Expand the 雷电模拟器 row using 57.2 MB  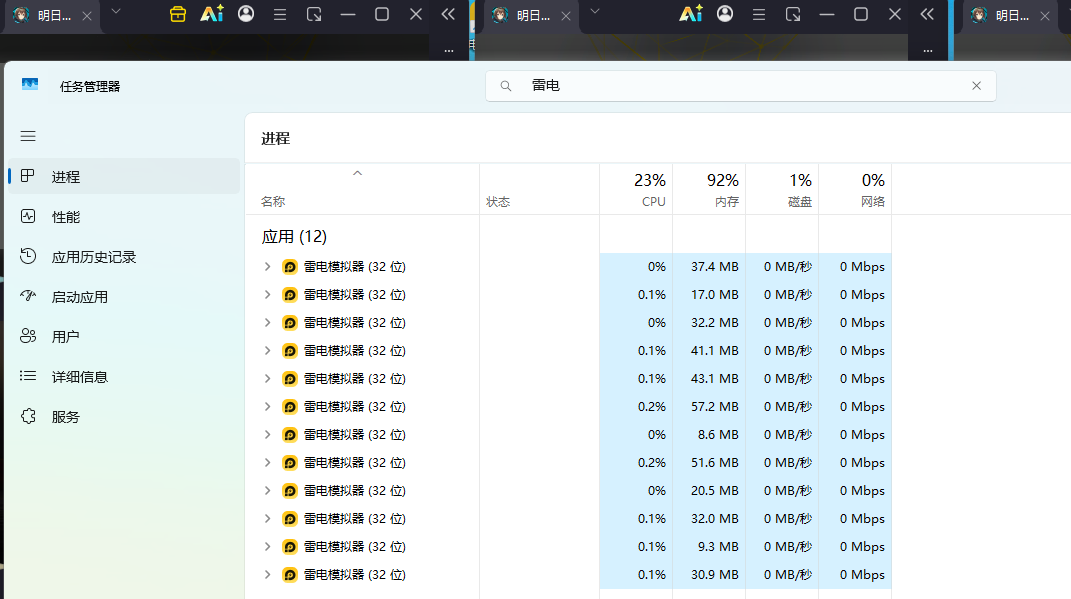[268, 406]
